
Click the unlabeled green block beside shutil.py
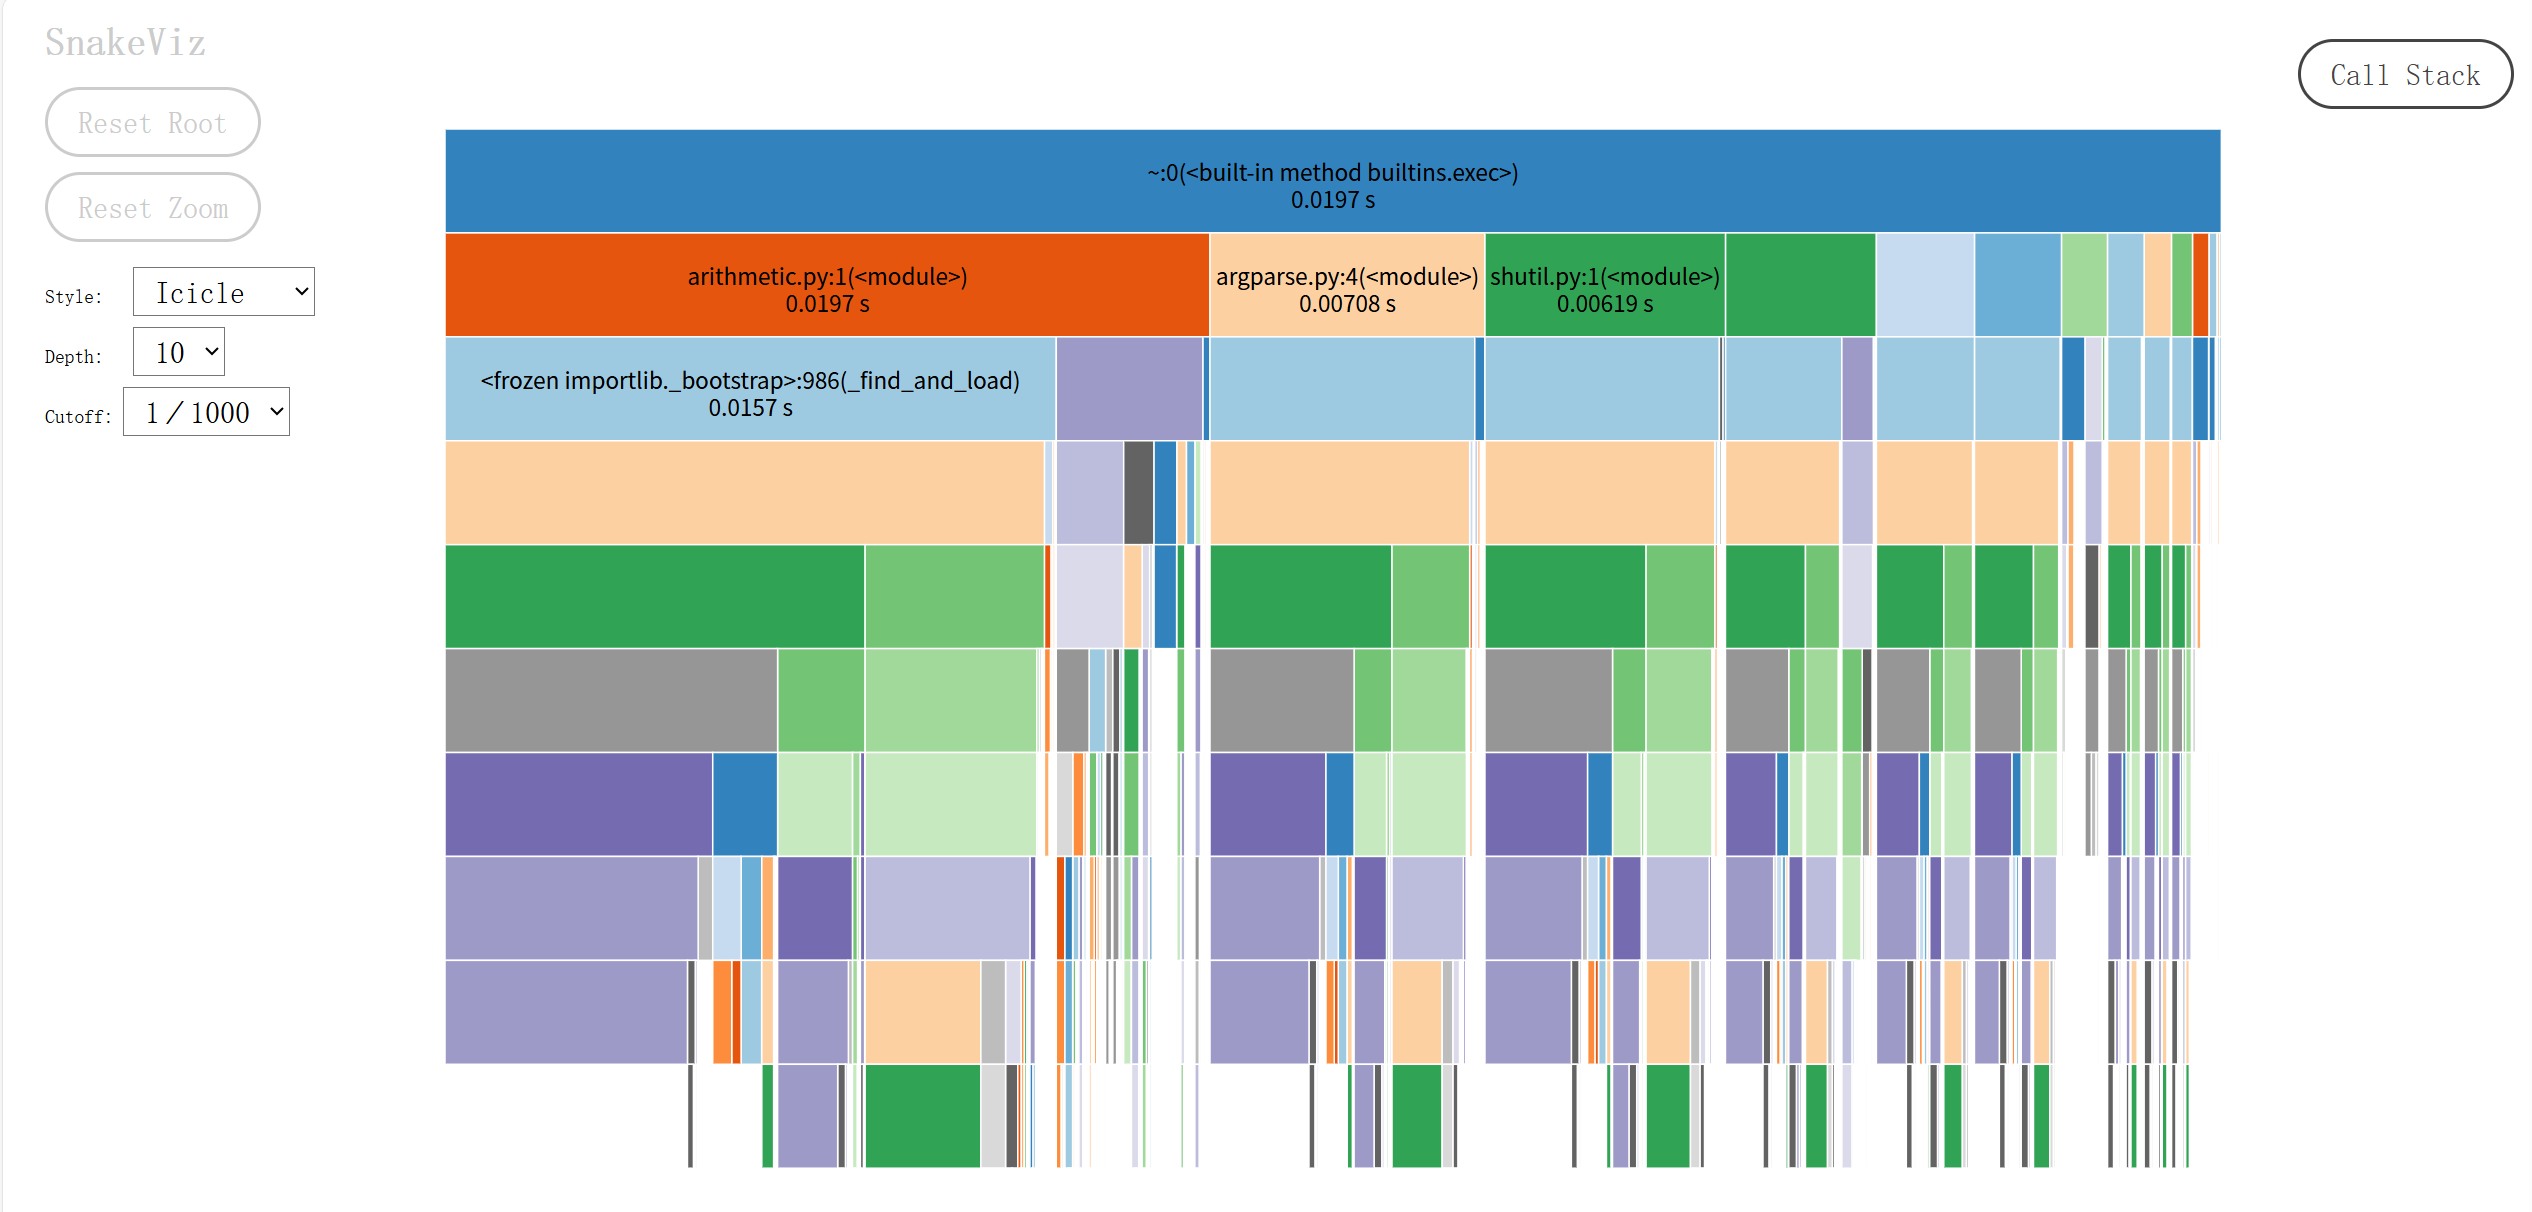point(1800,286)
